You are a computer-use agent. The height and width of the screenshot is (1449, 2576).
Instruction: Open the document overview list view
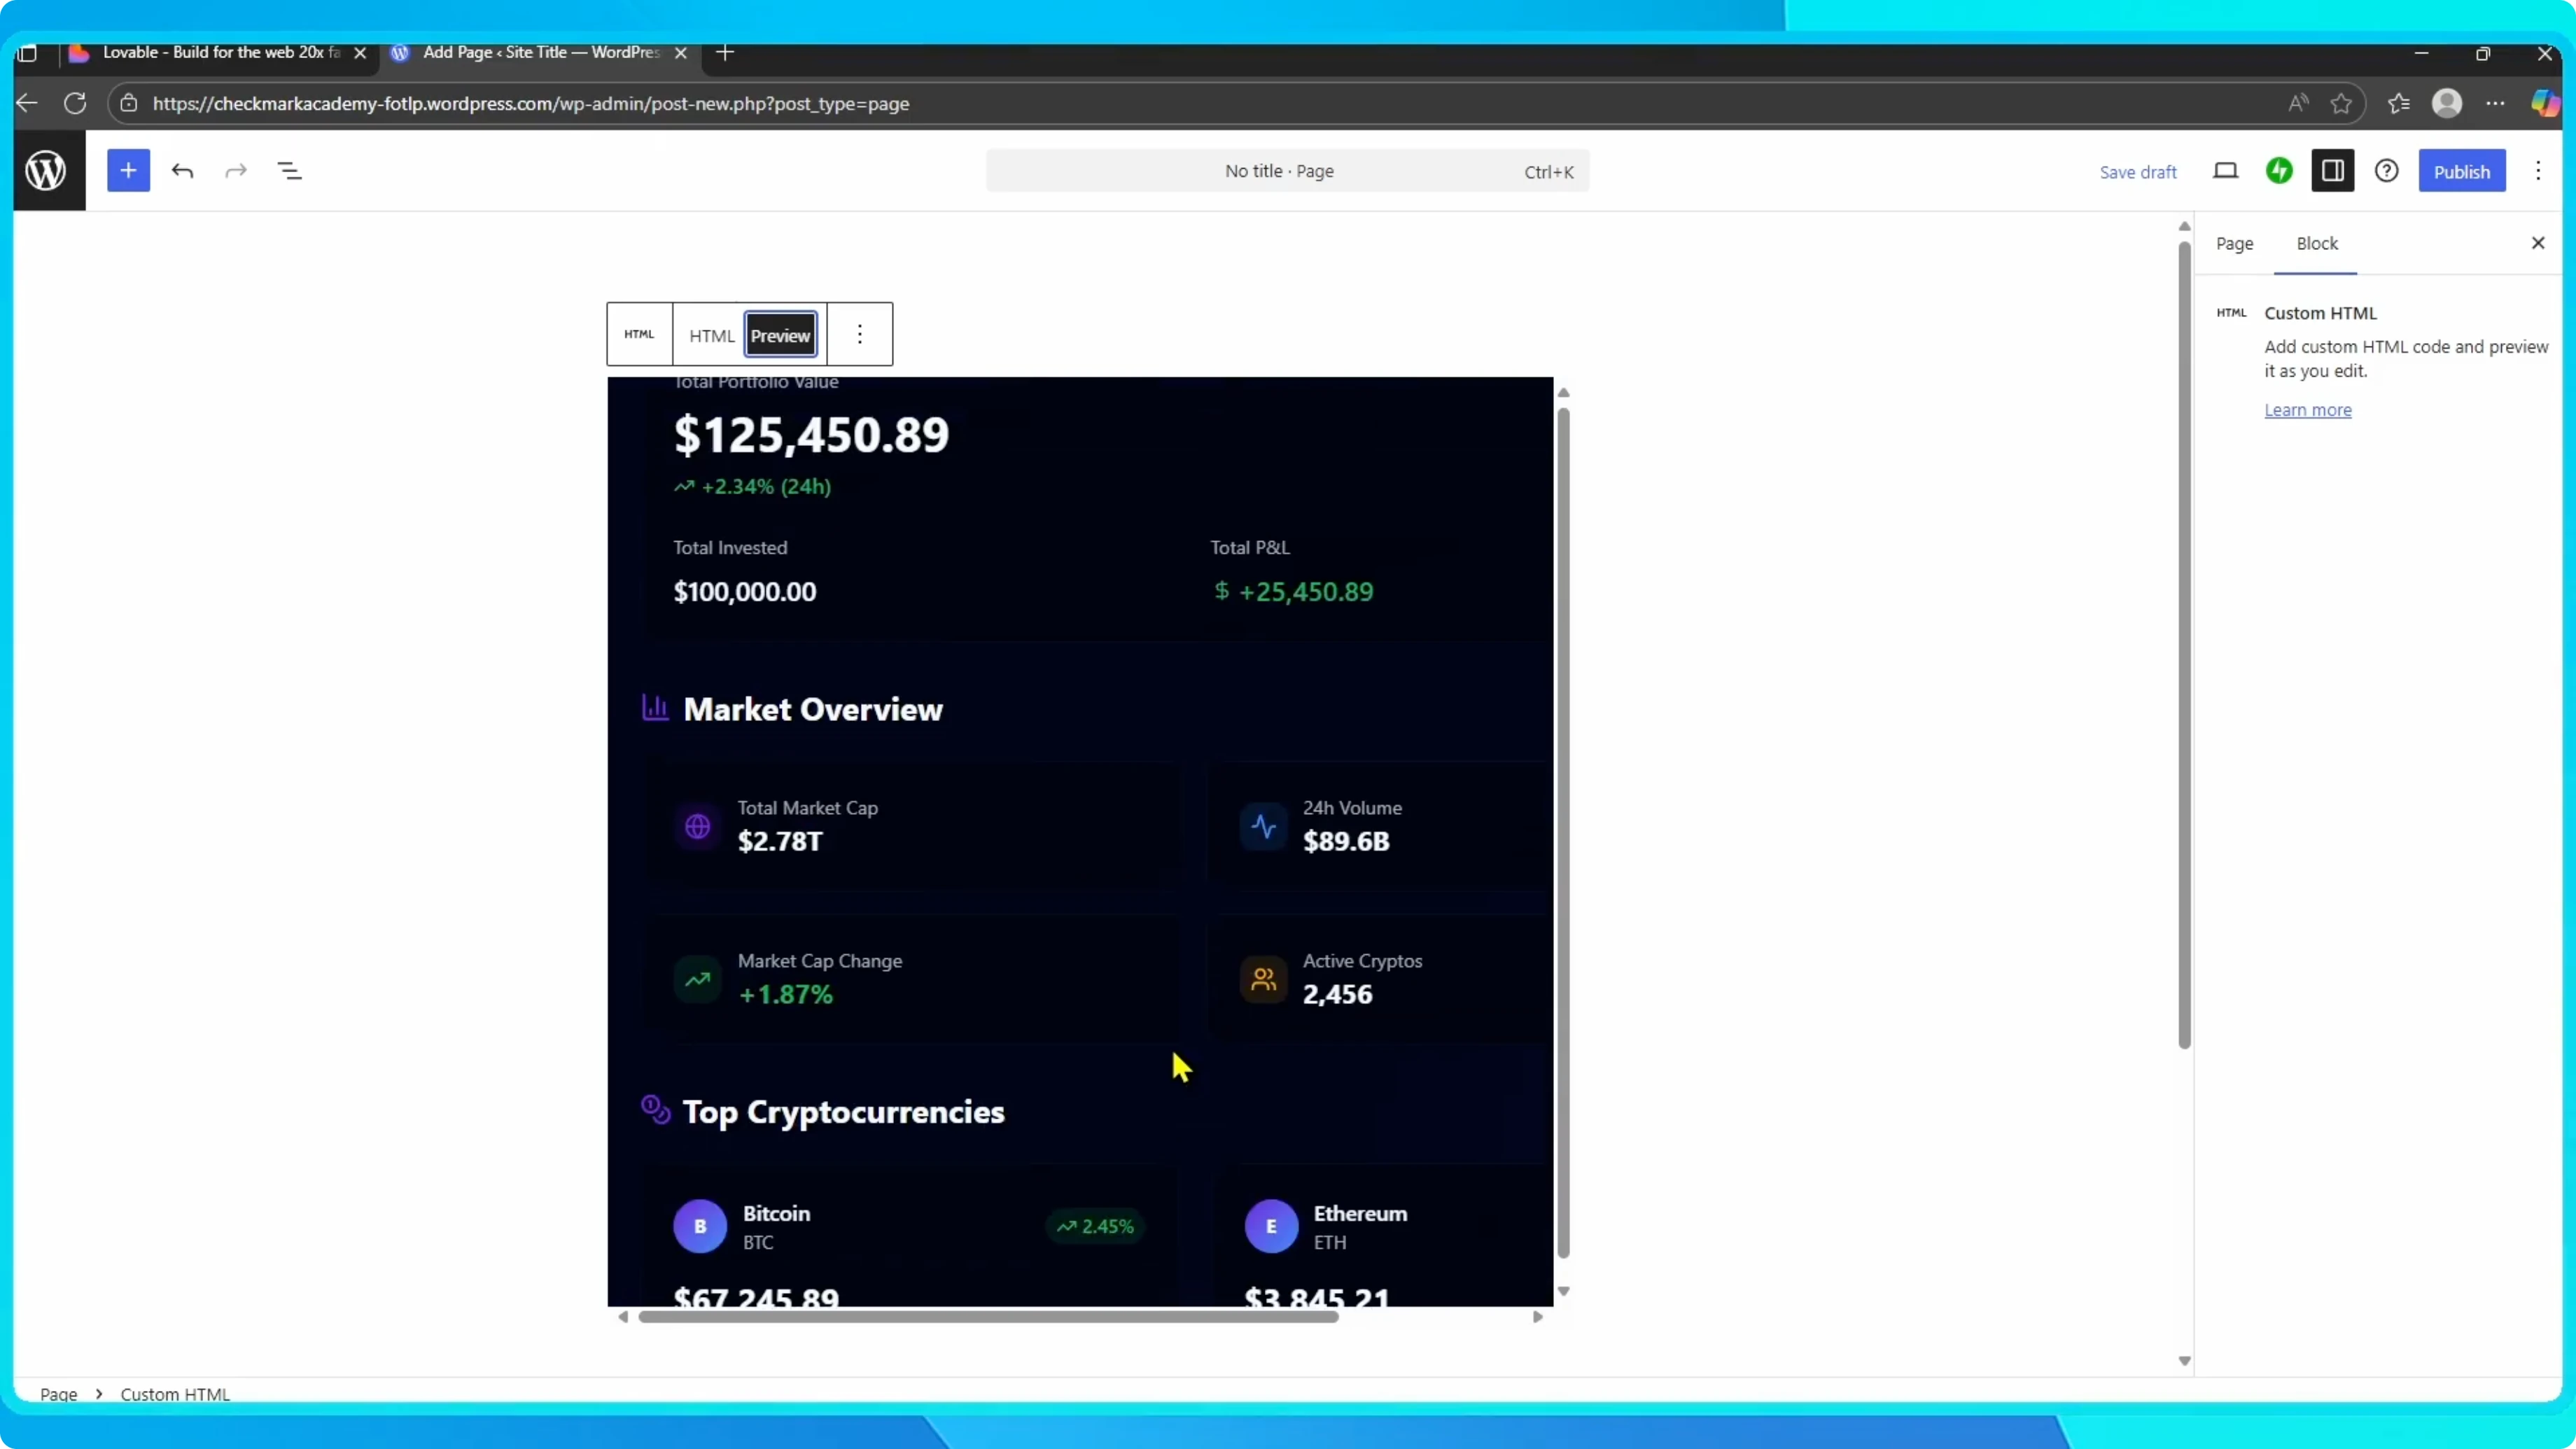[x=290, y=171]
